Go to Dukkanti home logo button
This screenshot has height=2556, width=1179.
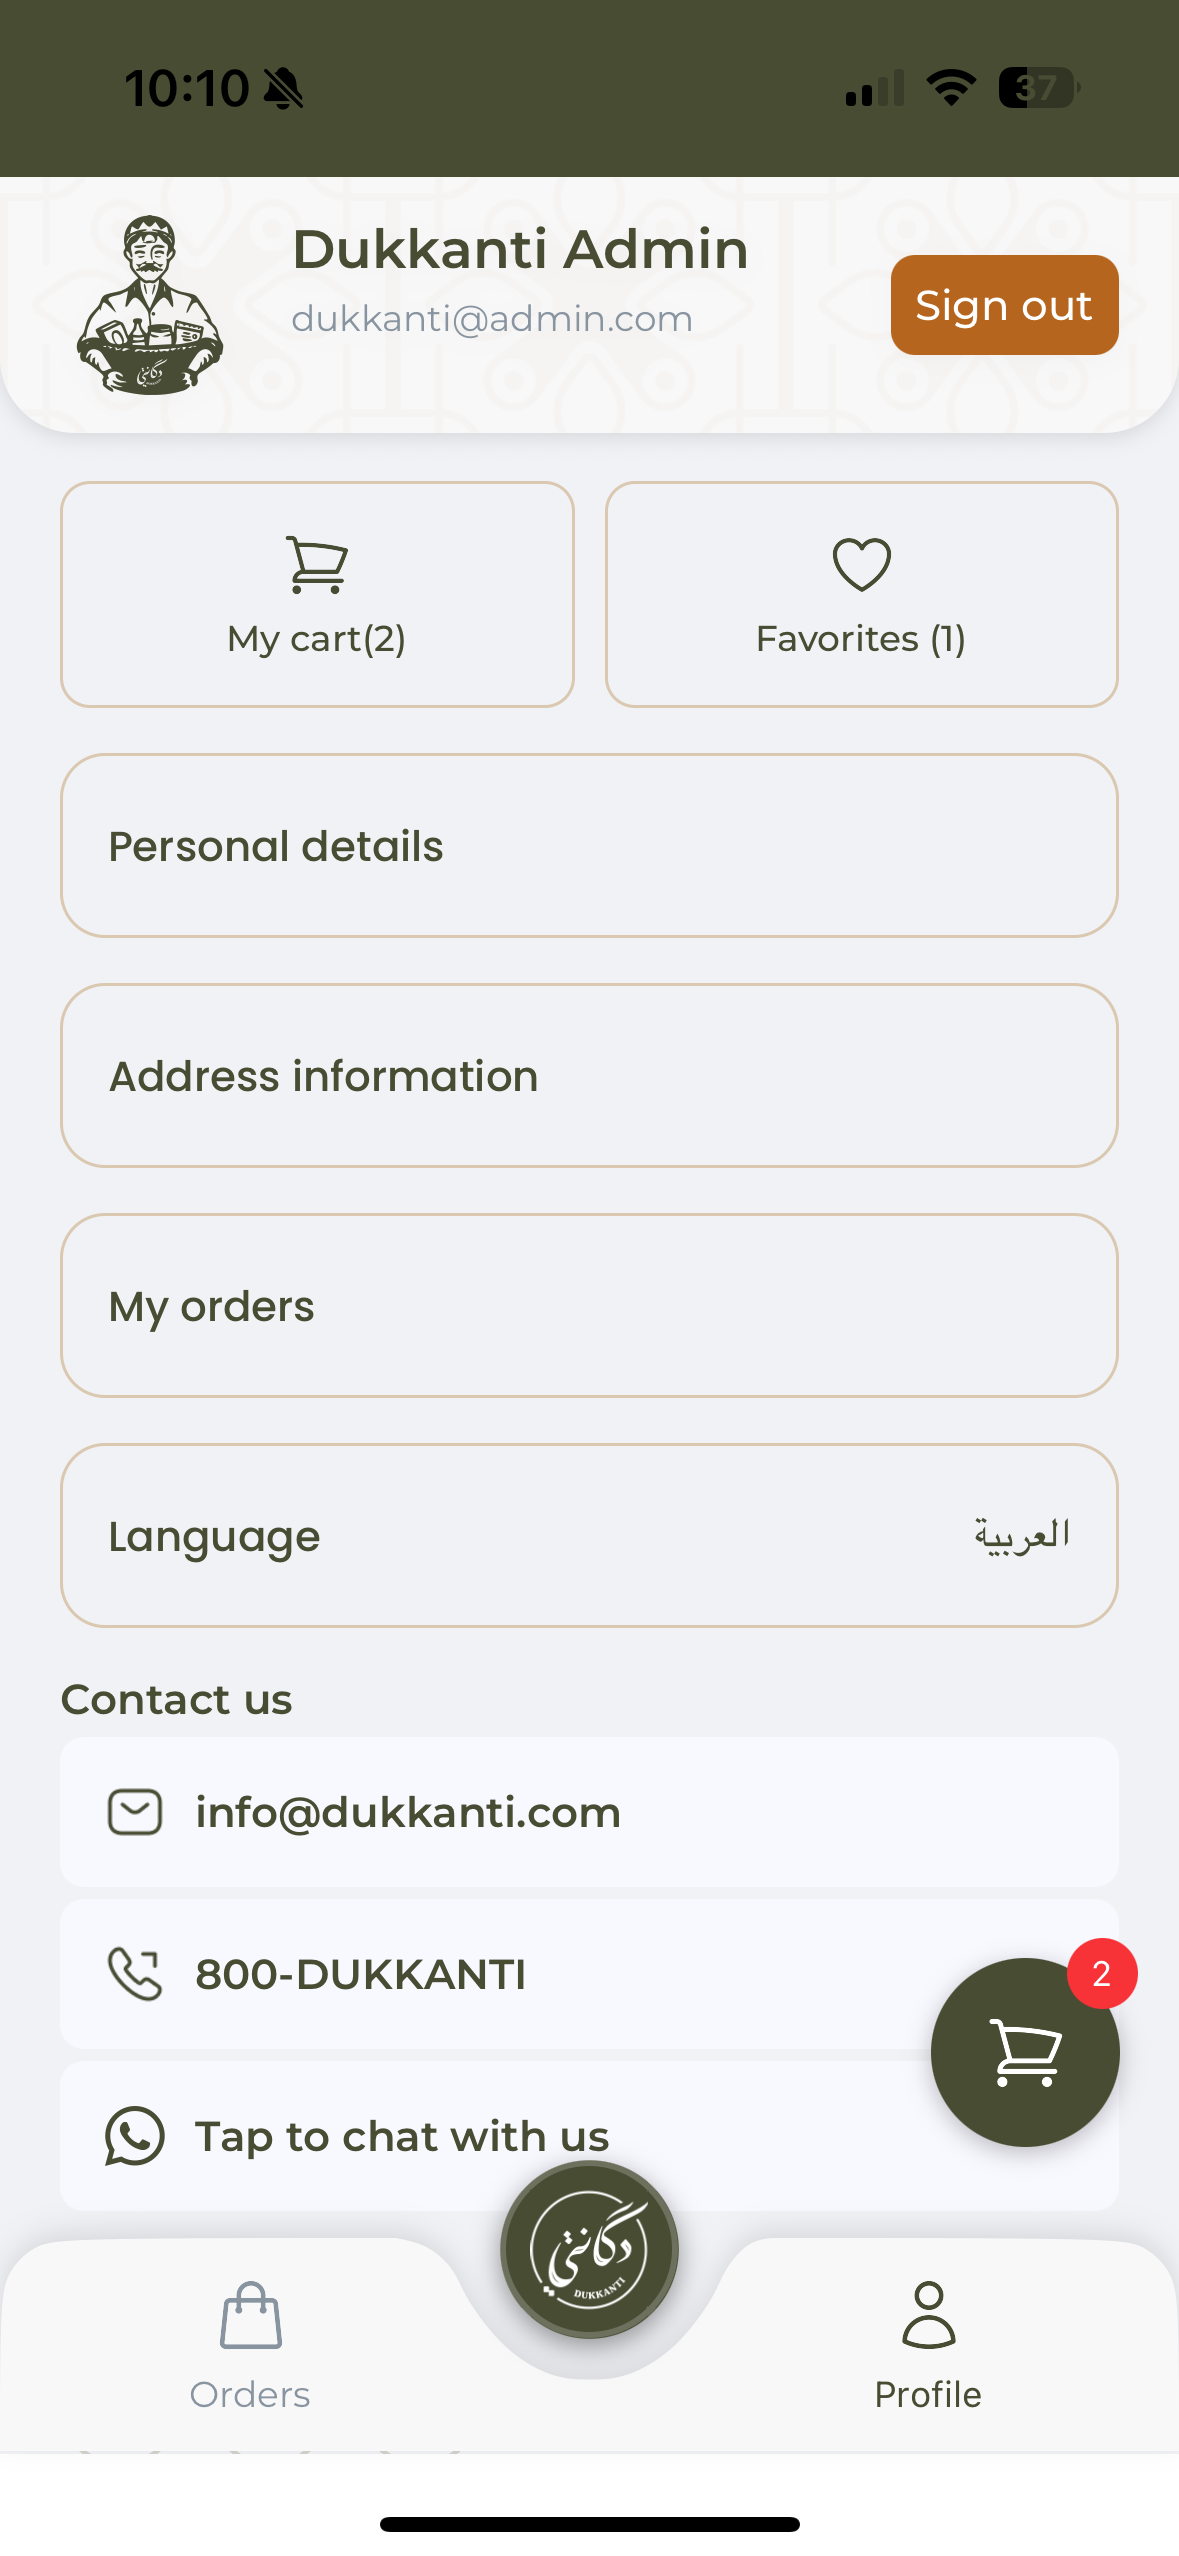[590, 2250]
